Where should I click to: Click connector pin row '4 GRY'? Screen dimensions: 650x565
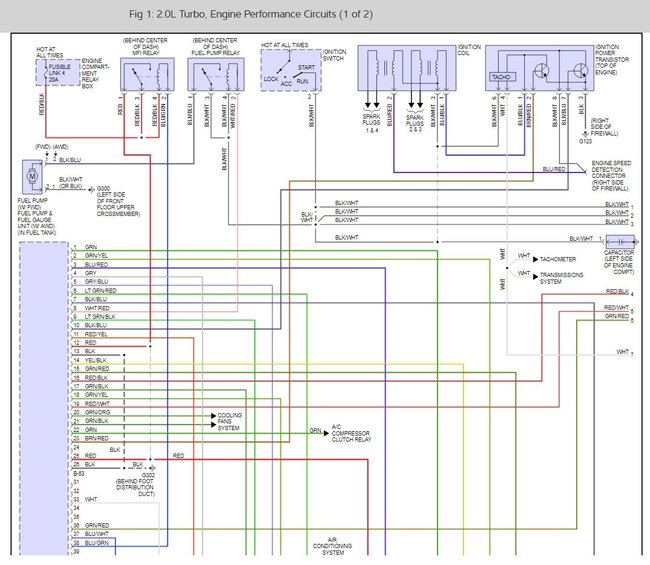coord(85,273)
